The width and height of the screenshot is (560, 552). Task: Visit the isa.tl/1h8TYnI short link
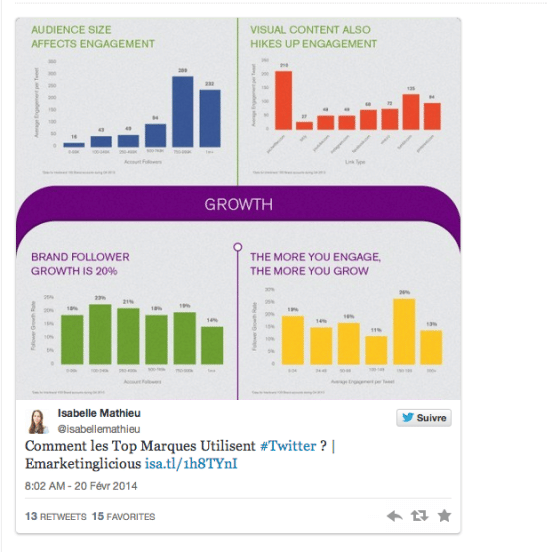[191, 464]
